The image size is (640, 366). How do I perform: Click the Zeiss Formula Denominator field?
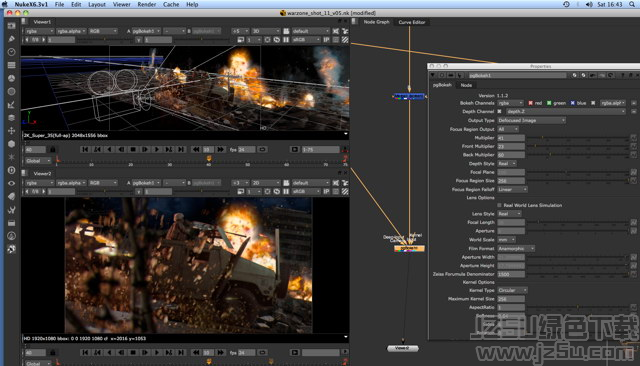click(511, 274)
